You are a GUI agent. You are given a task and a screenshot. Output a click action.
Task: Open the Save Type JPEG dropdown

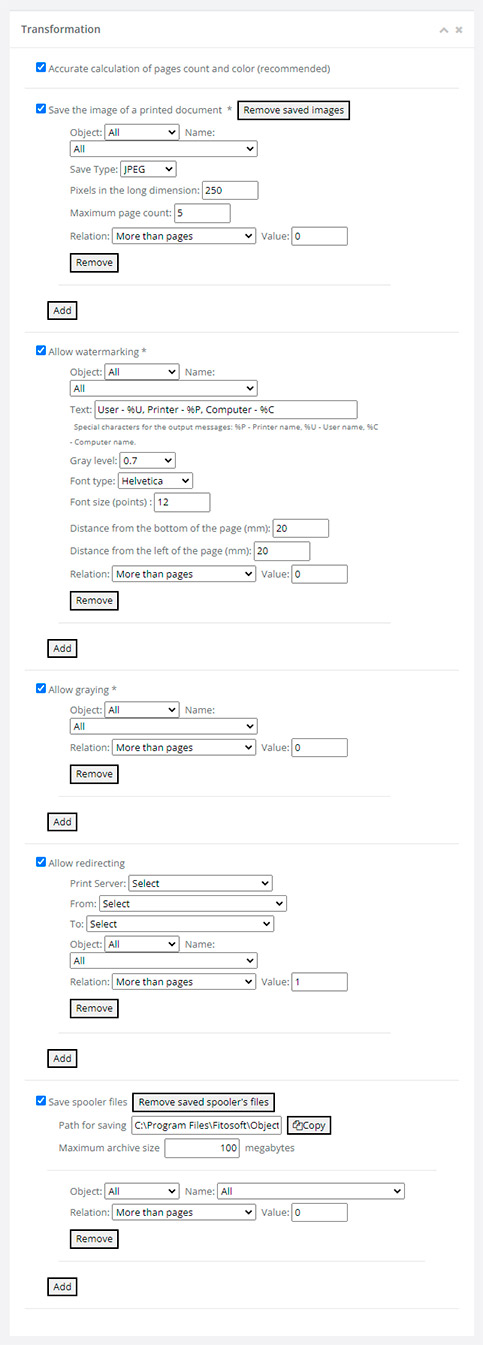pyautogui.click(x=148, y=169)
